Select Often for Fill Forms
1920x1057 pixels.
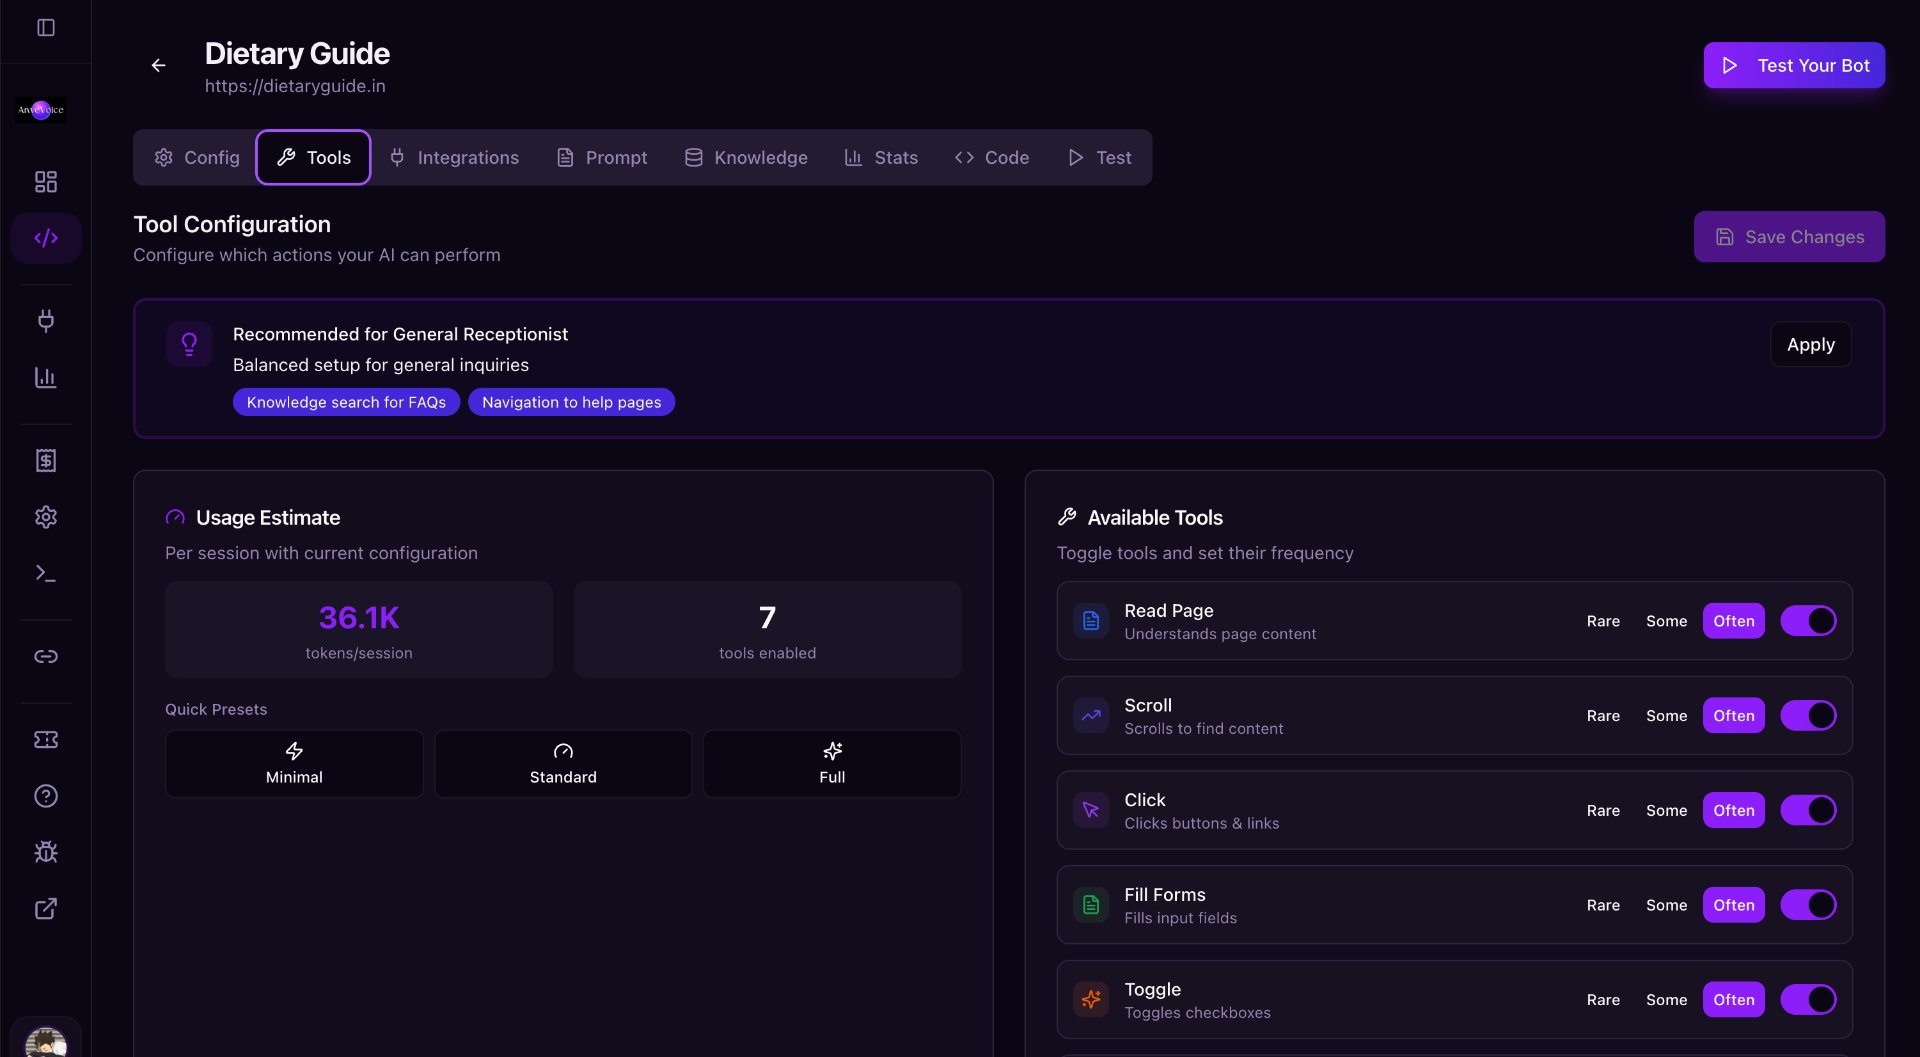1734,905
